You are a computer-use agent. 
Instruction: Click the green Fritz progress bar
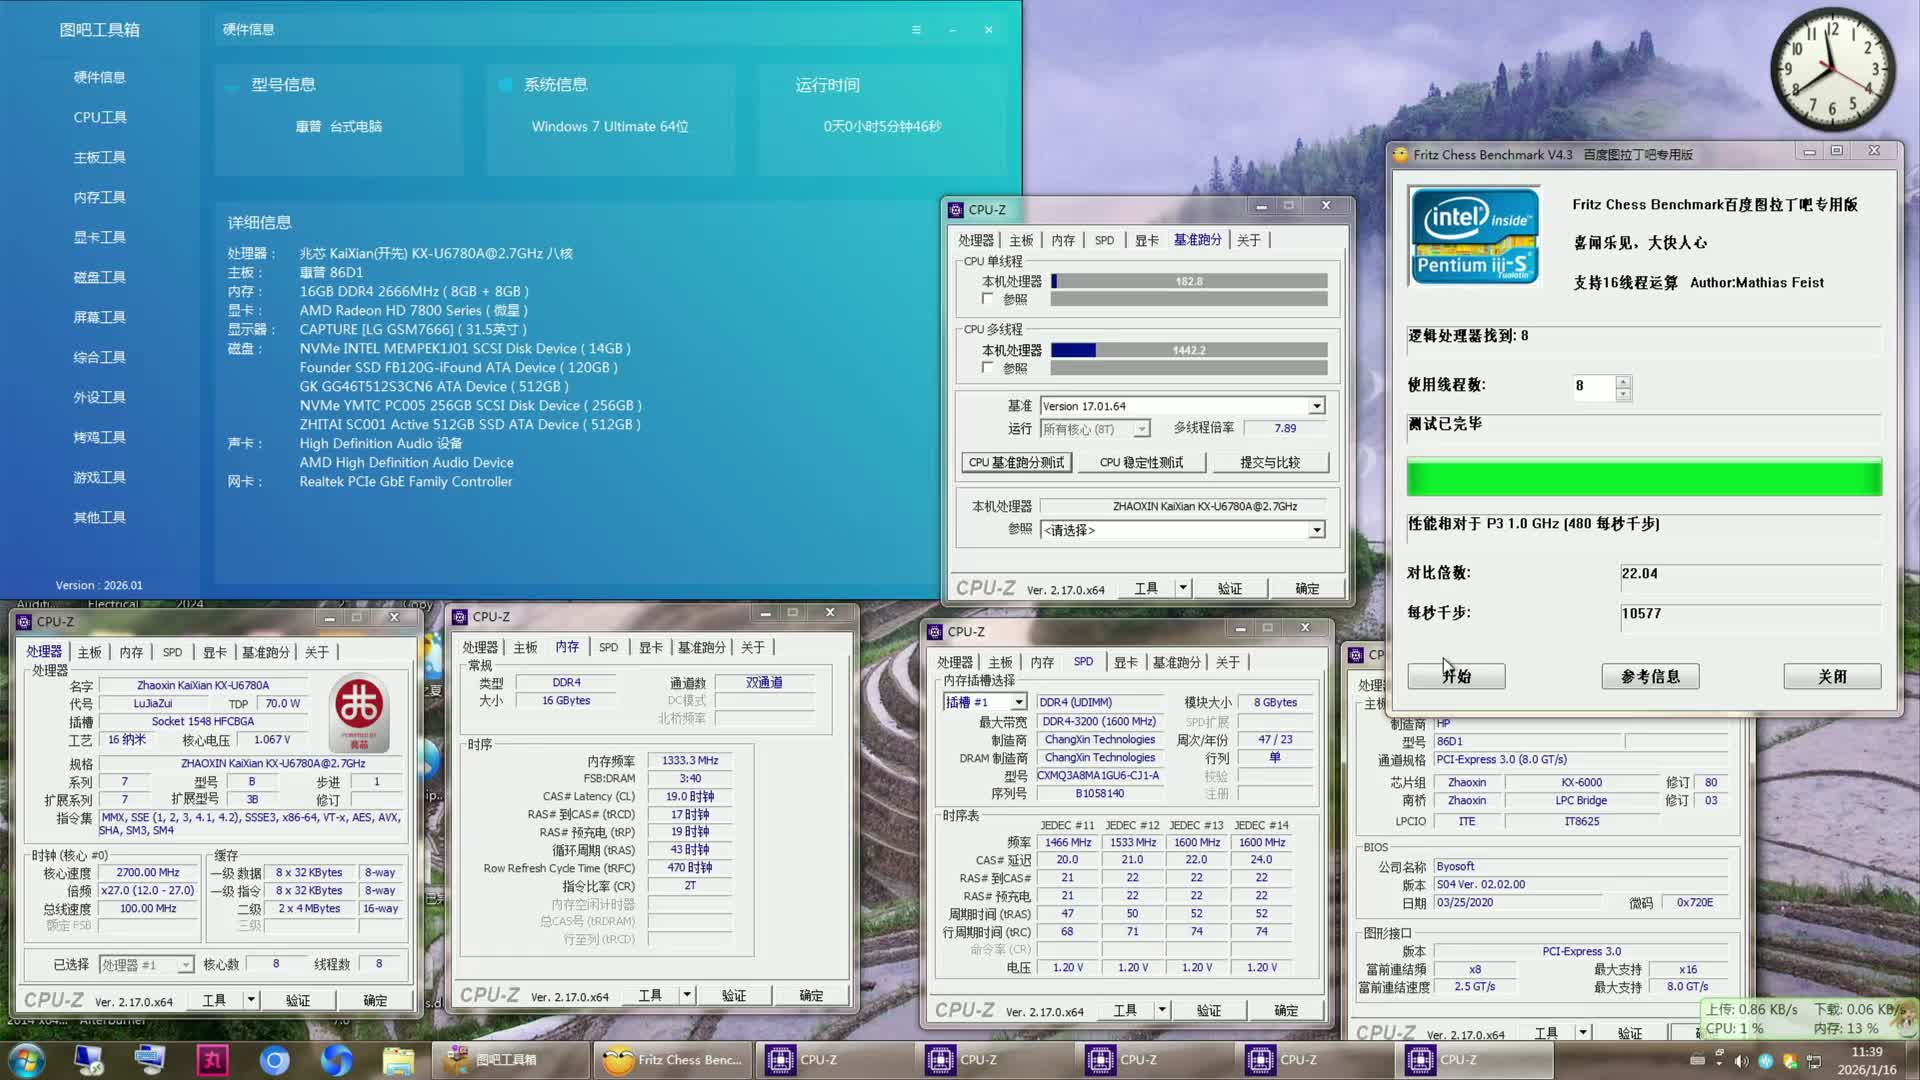tap(1644, 477)
